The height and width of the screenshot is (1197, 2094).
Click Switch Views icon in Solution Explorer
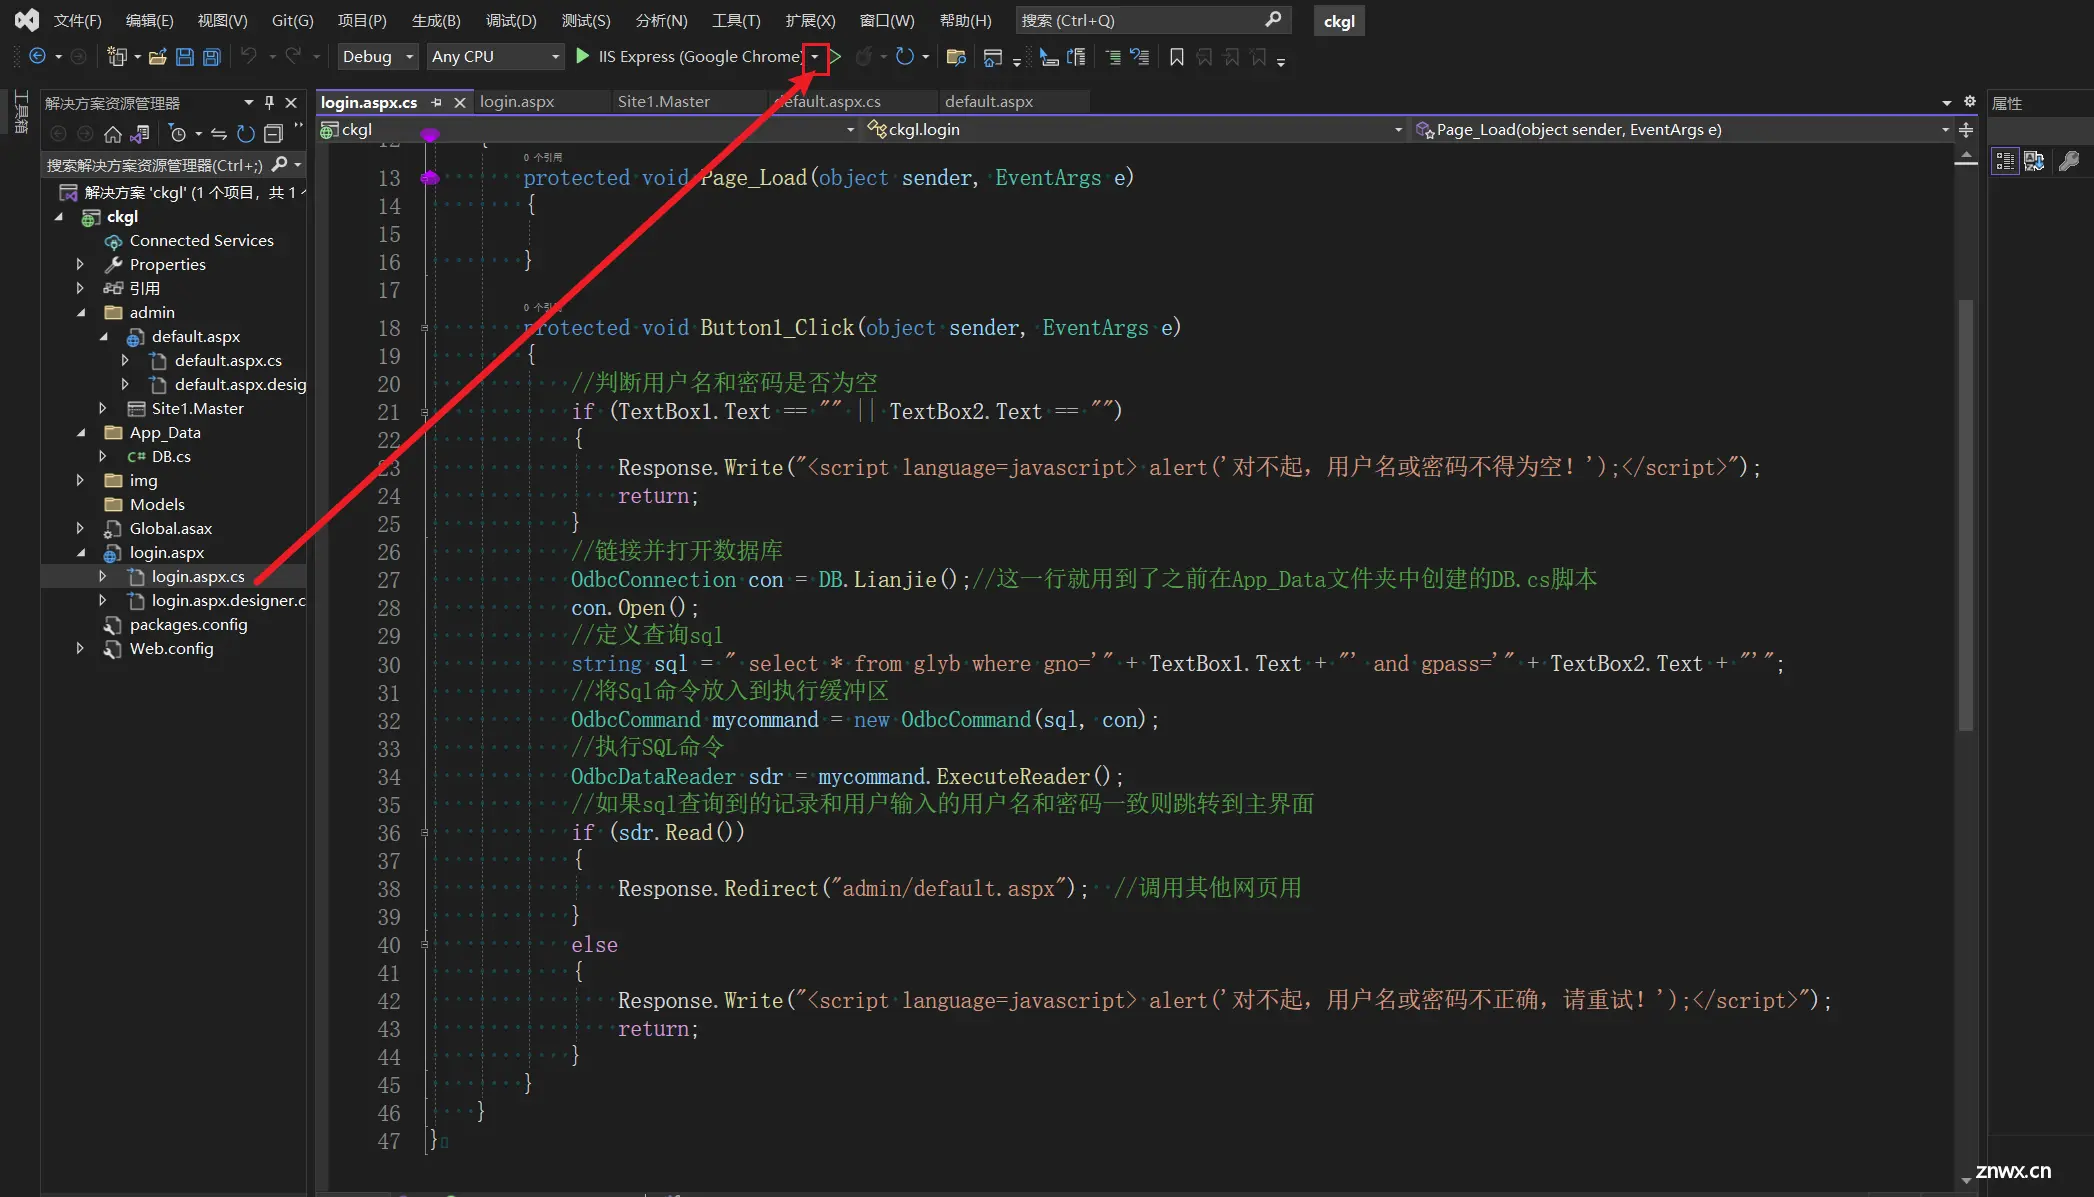pyautogui.click(x=140, y=133)
